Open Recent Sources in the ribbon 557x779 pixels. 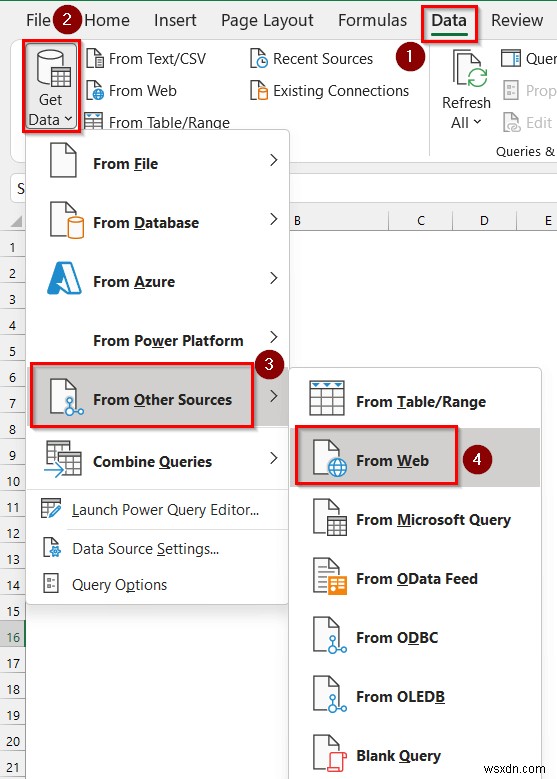pyautogui.click(x=312, y=59)
